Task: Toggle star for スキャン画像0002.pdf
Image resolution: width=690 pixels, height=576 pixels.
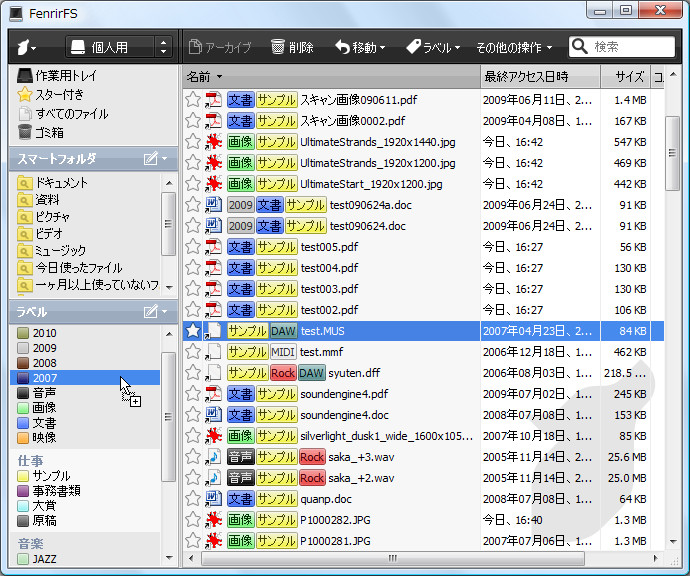Action: pyautogui.click(x=193, y=120)
